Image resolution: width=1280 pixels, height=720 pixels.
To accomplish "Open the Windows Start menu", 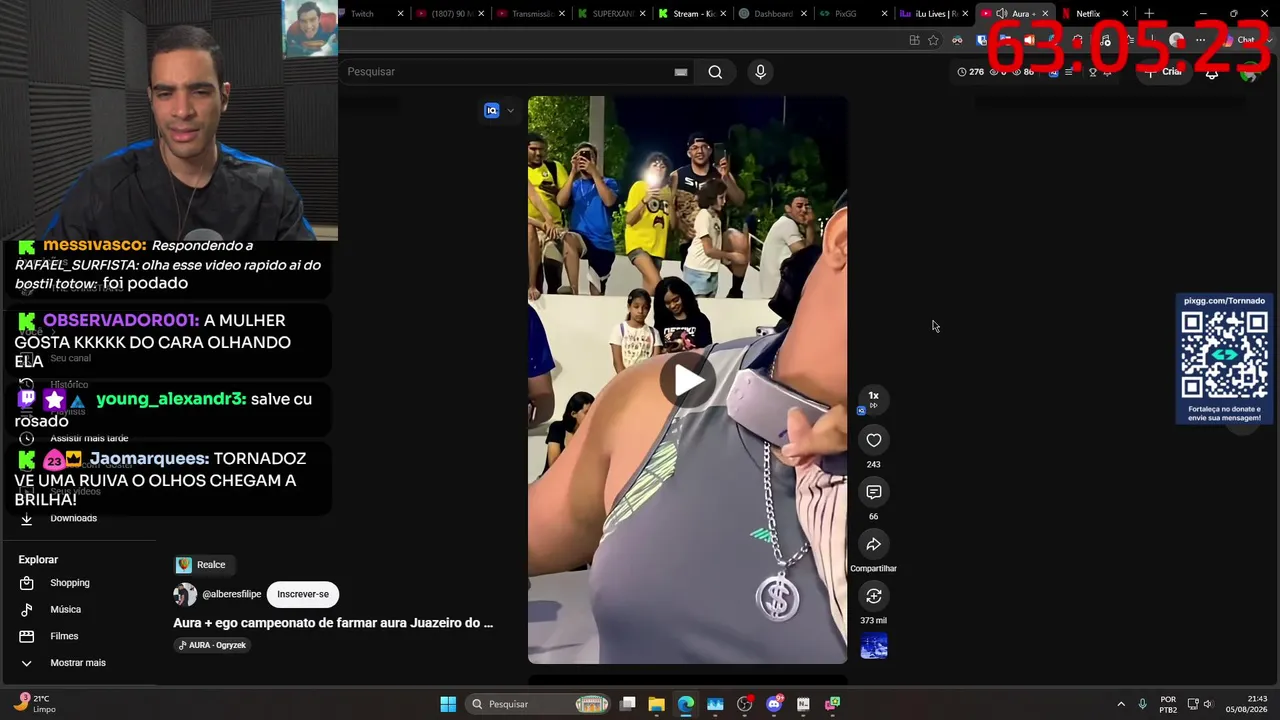I will [448, 704].
